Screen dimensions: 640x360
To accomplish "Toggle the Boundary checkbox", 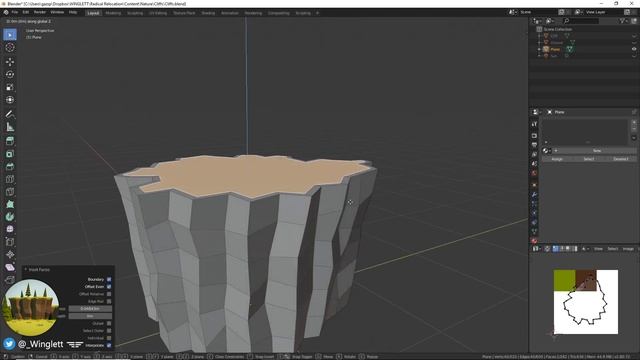I will (x=109, y=280).
